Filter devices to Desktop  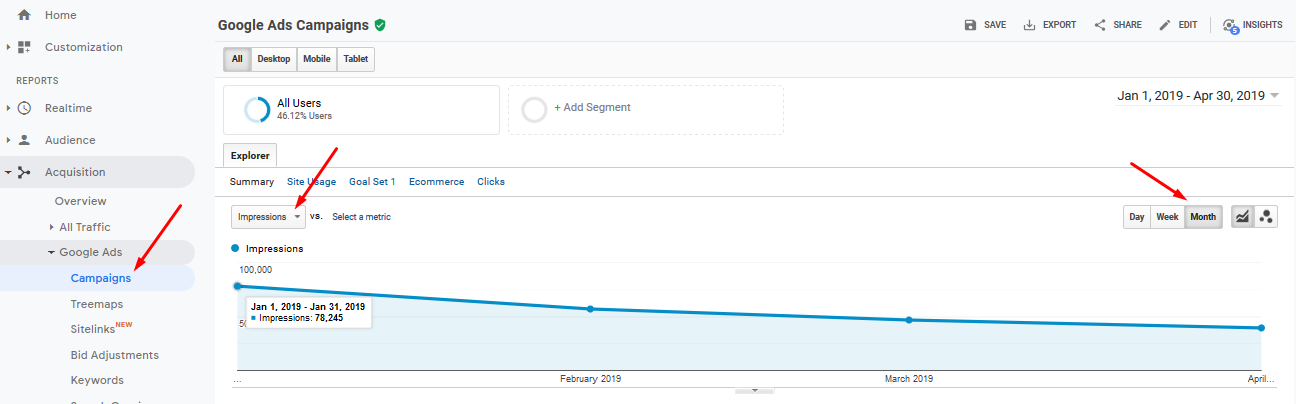[274, 59]
